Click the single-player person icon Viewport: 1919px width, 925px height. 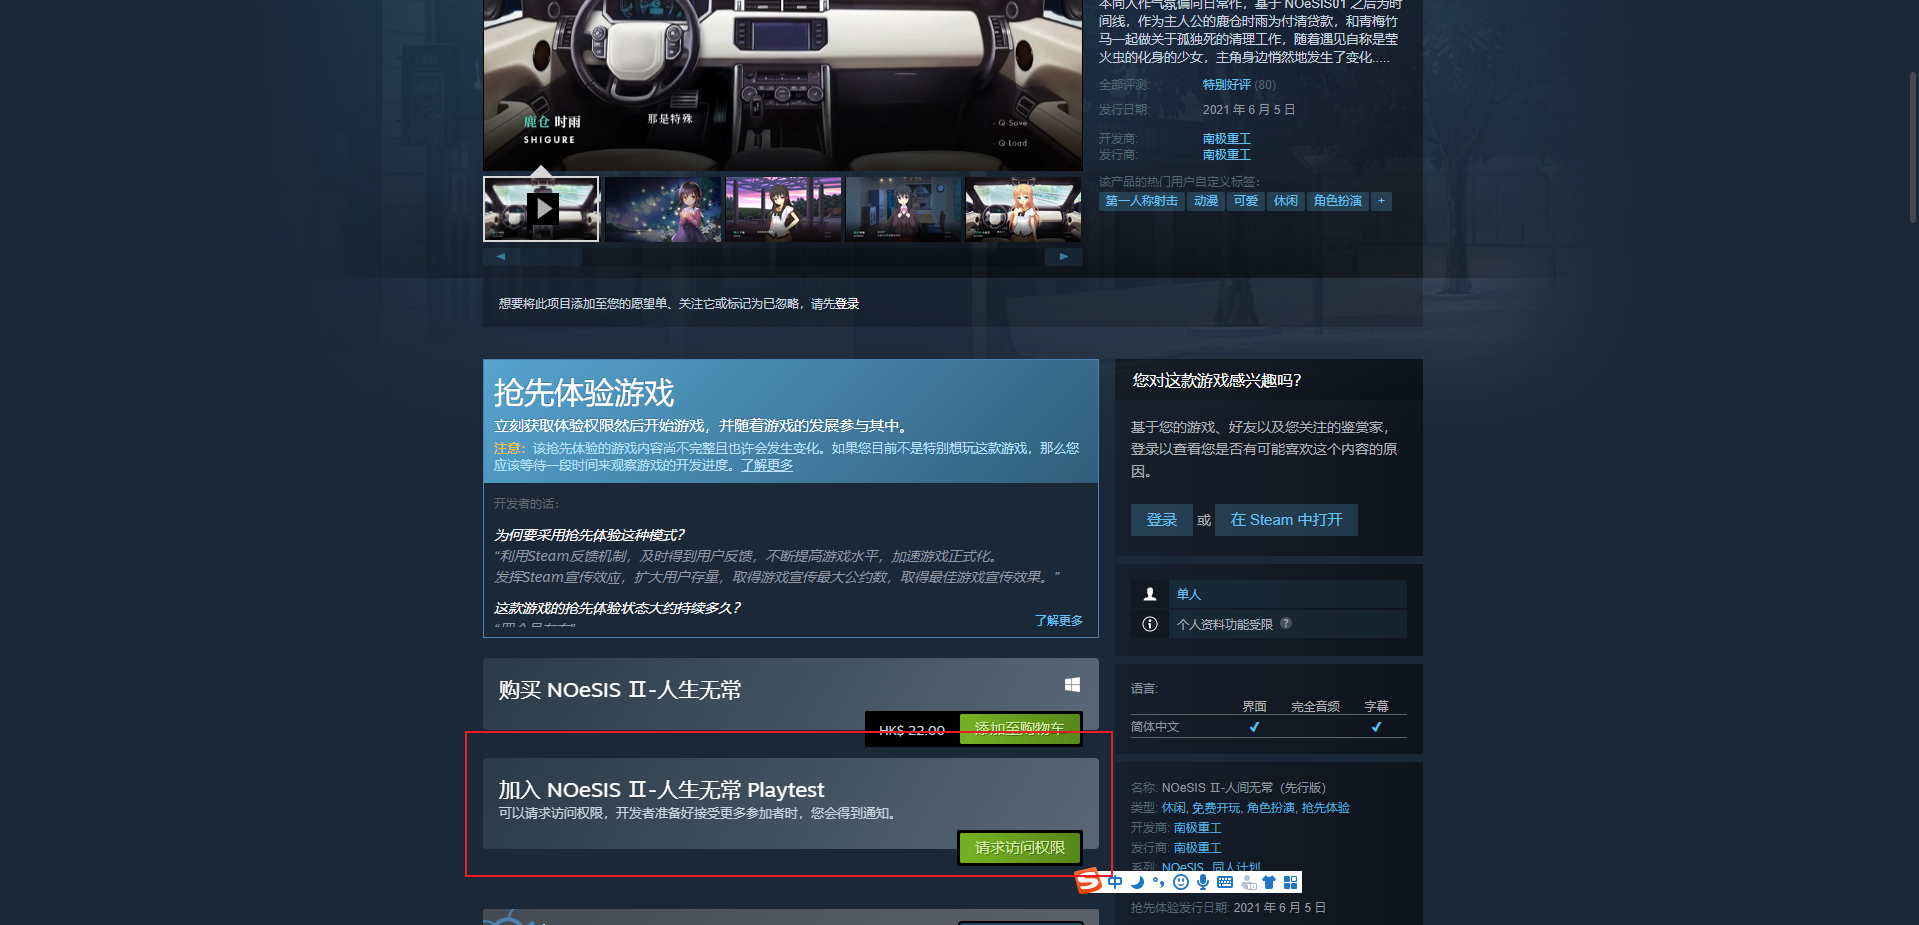tap(1150, 594)
